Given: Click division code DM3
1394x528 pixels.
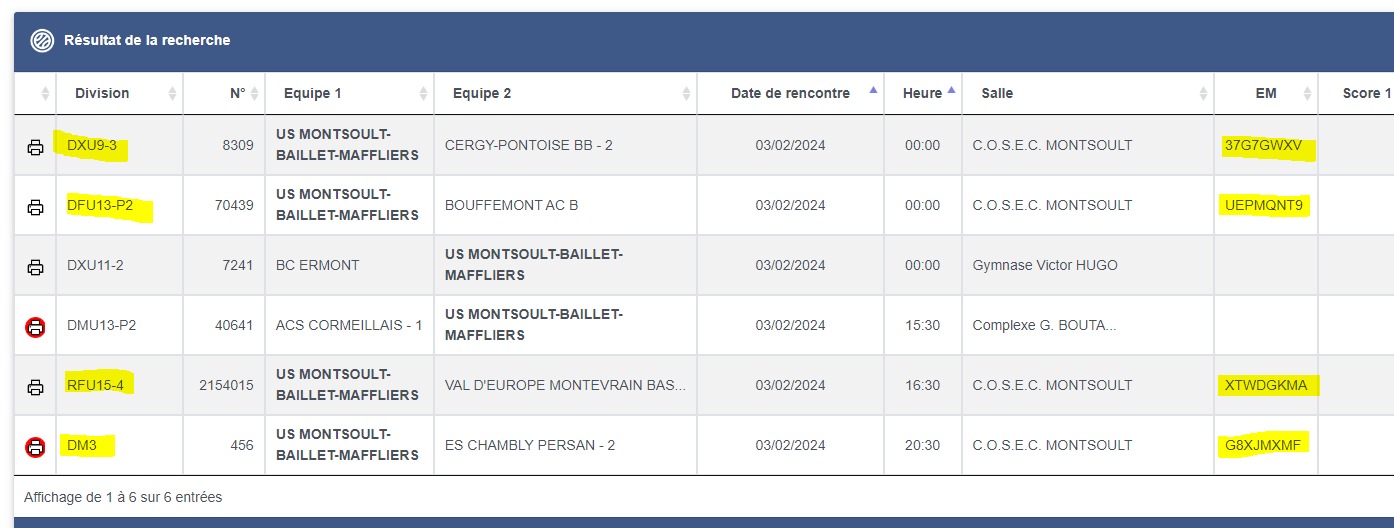Looking at the screenshot, I should 82,445.
